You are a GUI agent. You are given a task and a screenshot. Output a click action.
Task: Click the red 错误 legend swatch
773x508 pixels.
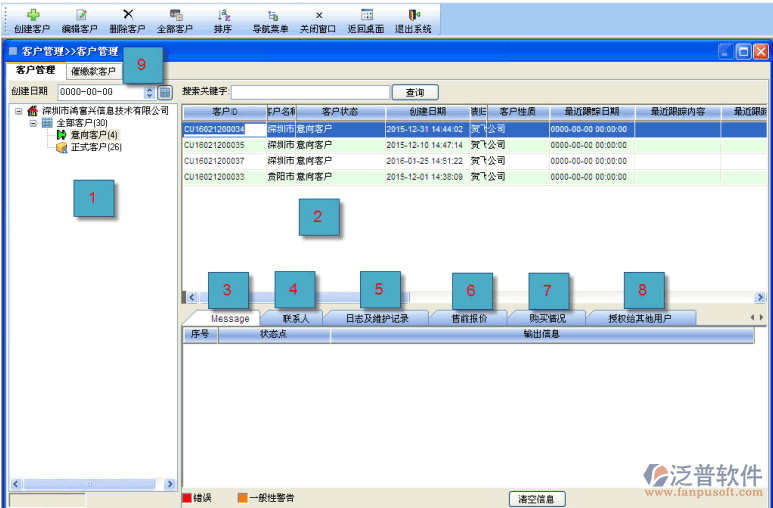[x=187, y=498]
